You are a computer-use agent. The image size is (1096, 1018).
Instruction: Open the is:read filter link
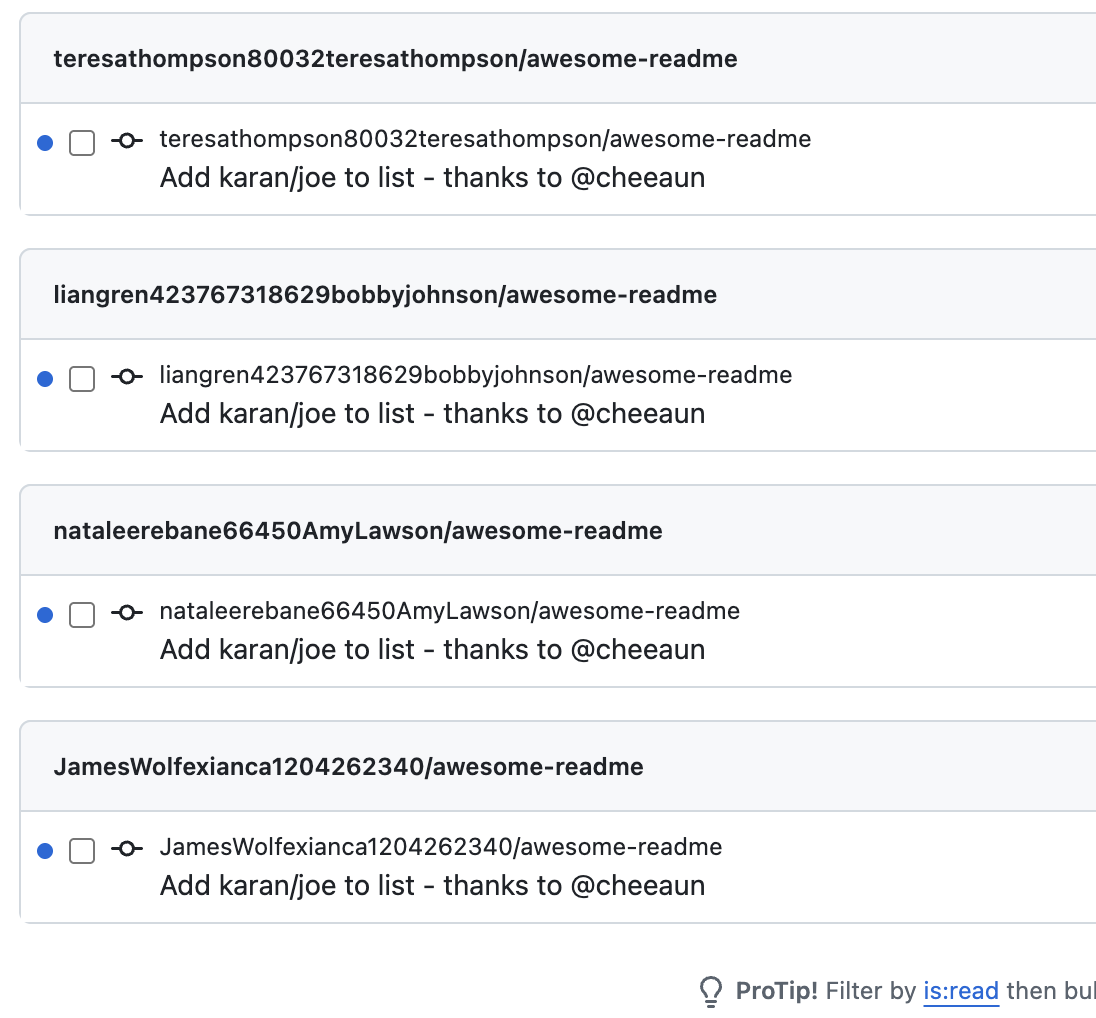pos(960,991)
